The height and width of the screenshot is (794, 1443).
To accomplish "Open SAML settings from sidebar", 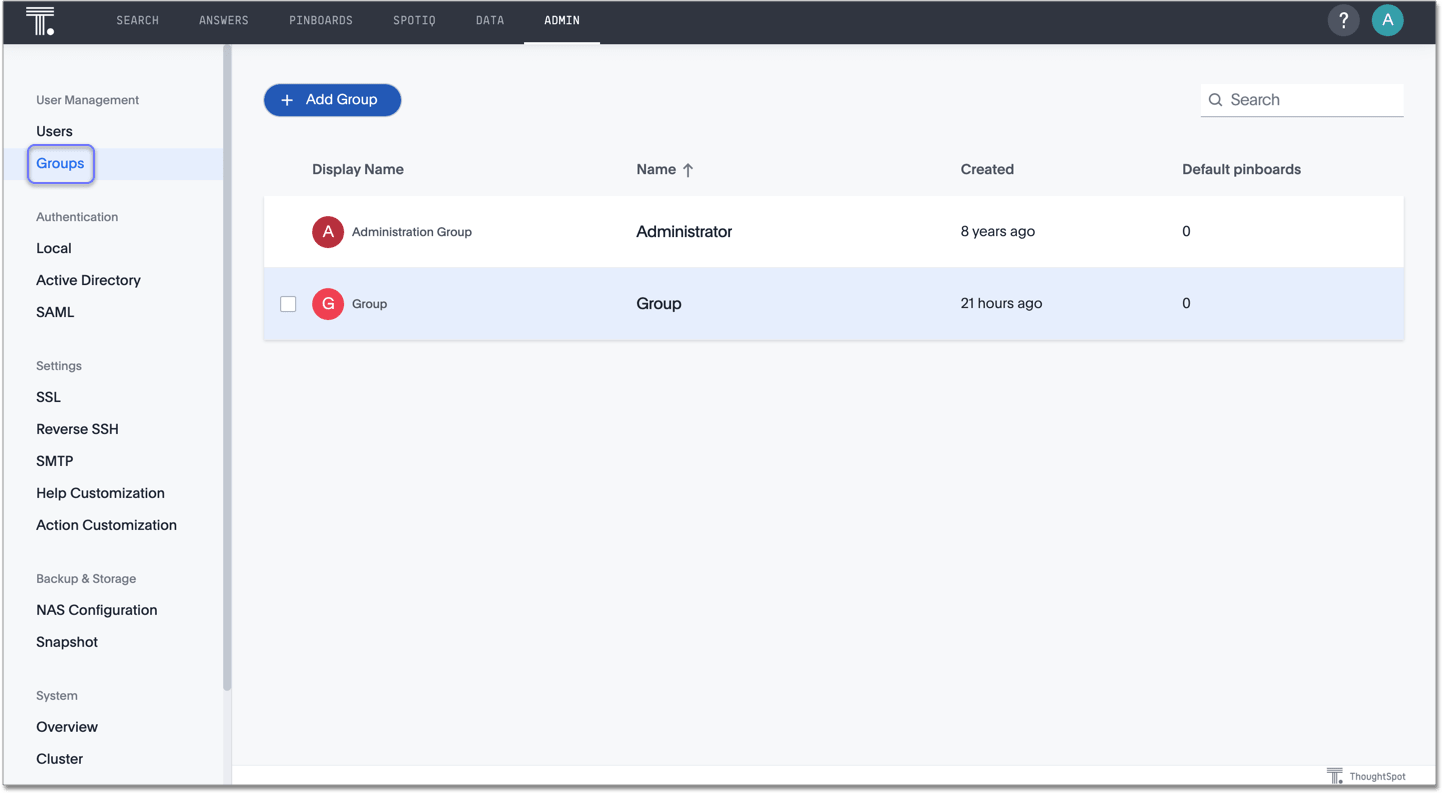I will (54, 312).
